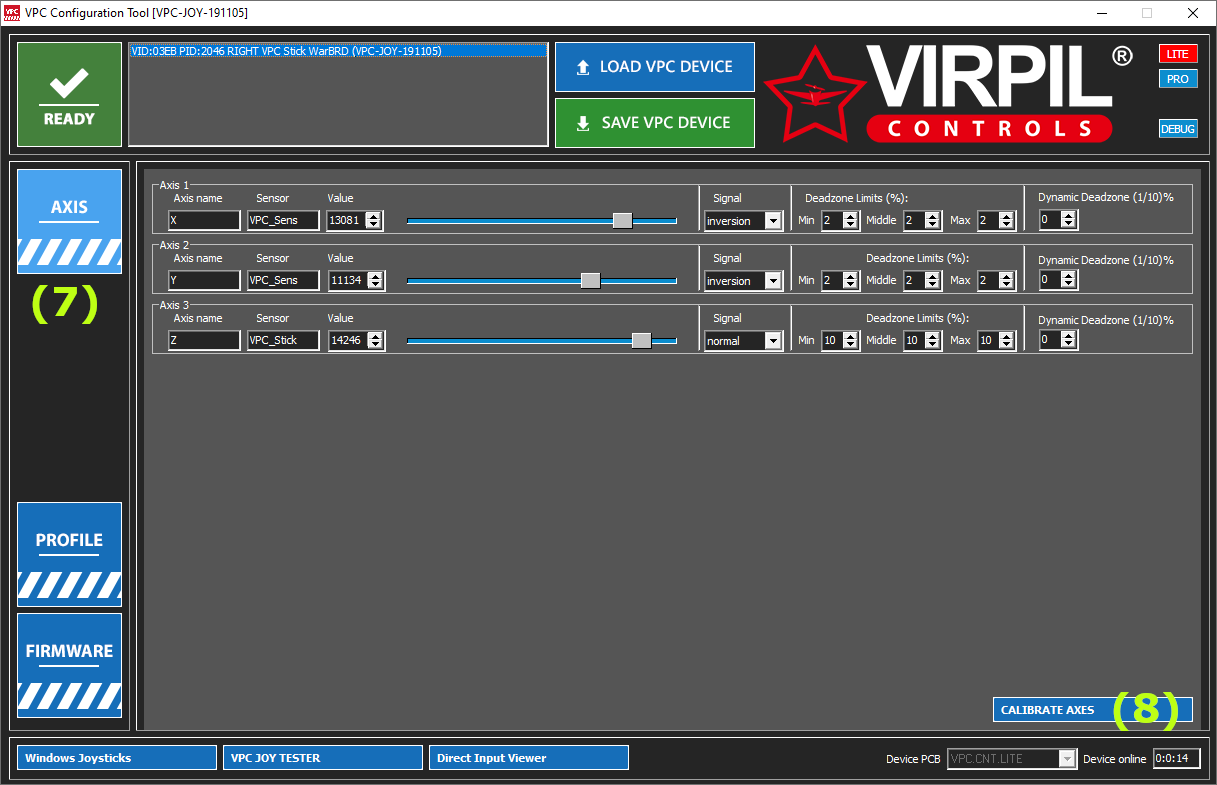
Task: Click Axis 2 Dynamic Deadzone spinner
Action: pos(1058,280)
